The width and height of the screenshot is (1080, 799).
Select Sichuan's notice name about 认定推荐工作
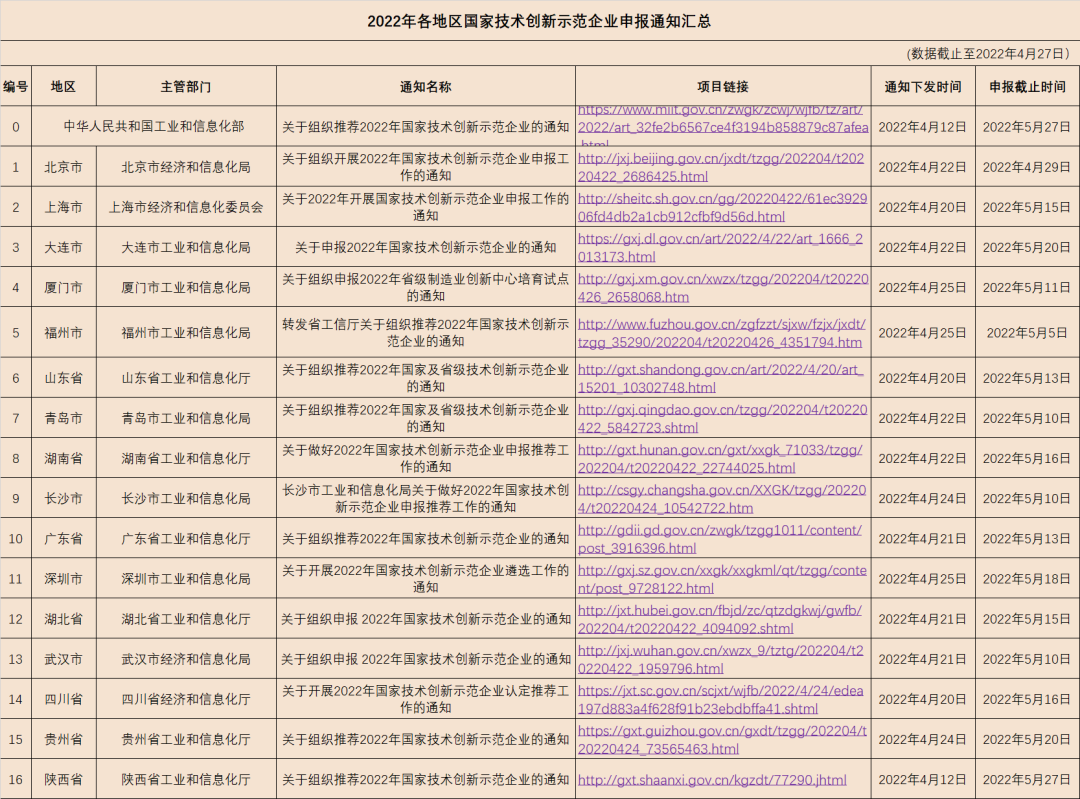pyautogui.click(x=426, y=698)
